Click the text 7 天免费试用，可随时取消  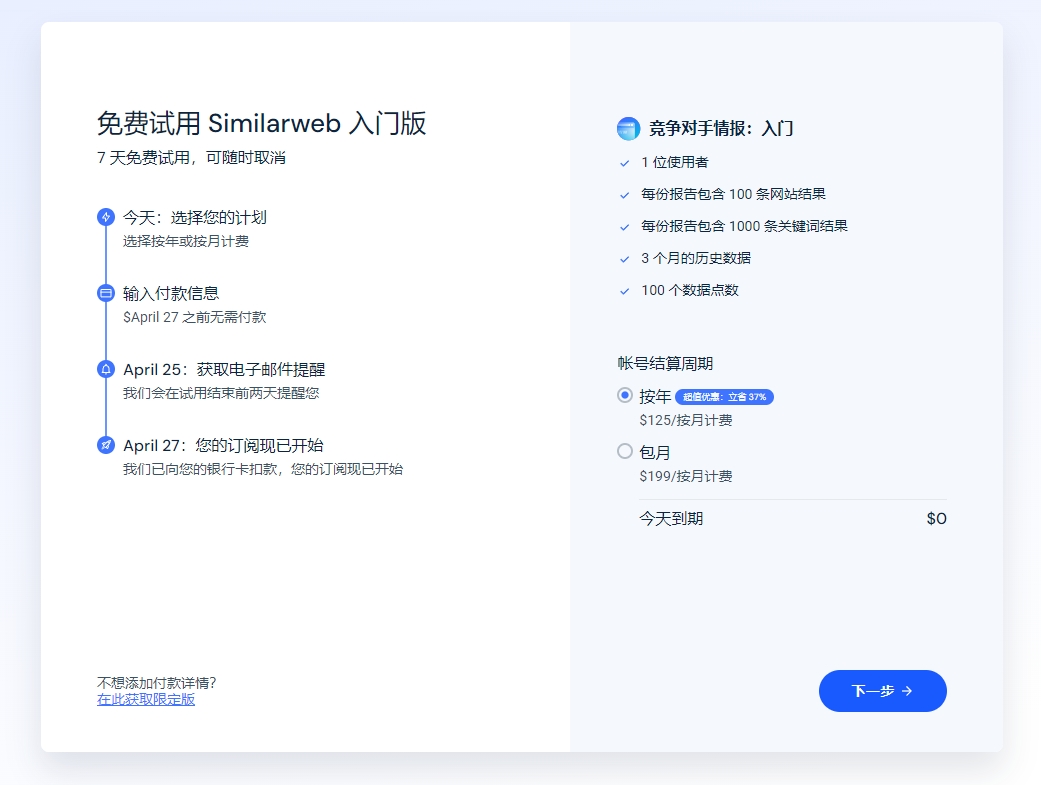pos(191,157)
